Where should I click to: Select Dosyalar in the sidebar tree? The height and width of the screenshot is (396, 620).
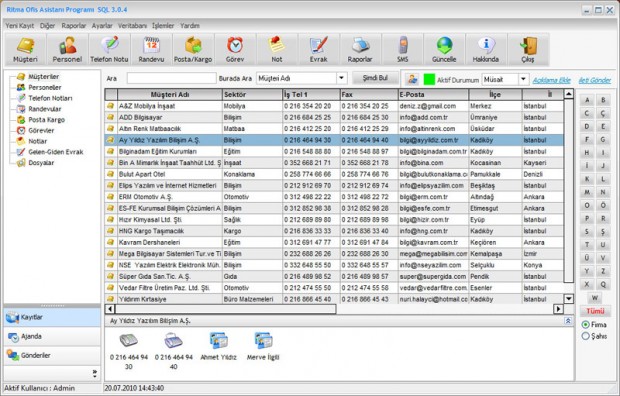41,163
